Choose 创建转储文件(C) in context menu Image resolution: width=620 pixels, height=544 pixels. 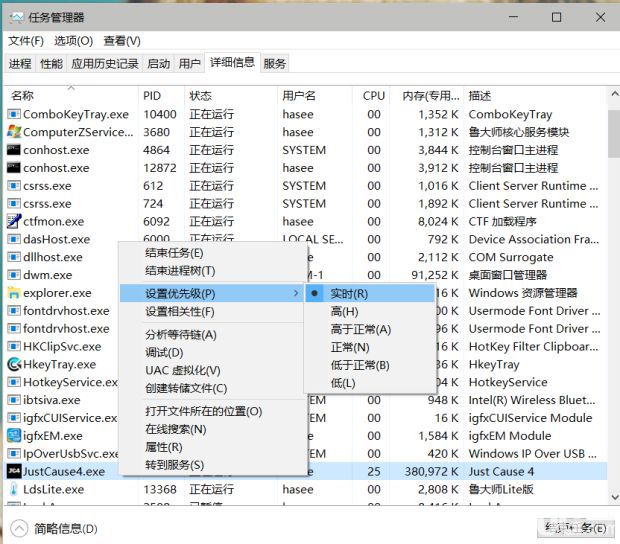212,388
